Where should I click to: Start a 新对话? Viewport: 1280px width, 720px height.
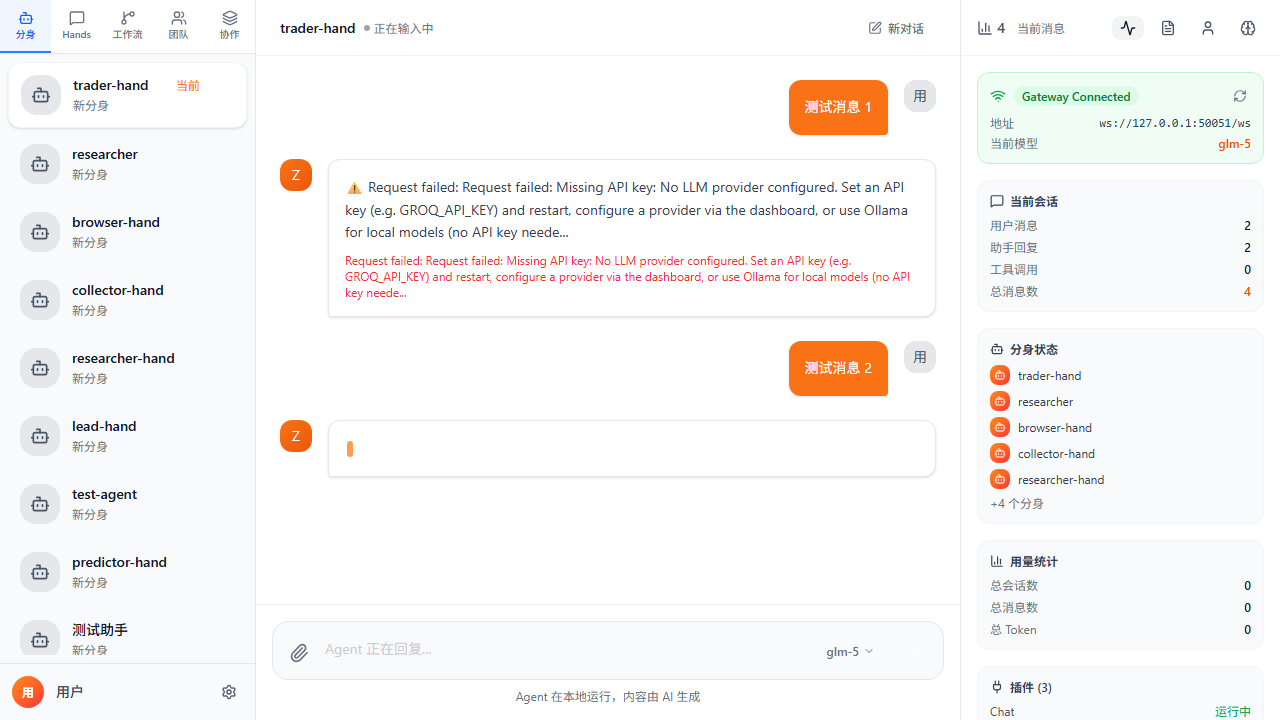pos(896,28)
